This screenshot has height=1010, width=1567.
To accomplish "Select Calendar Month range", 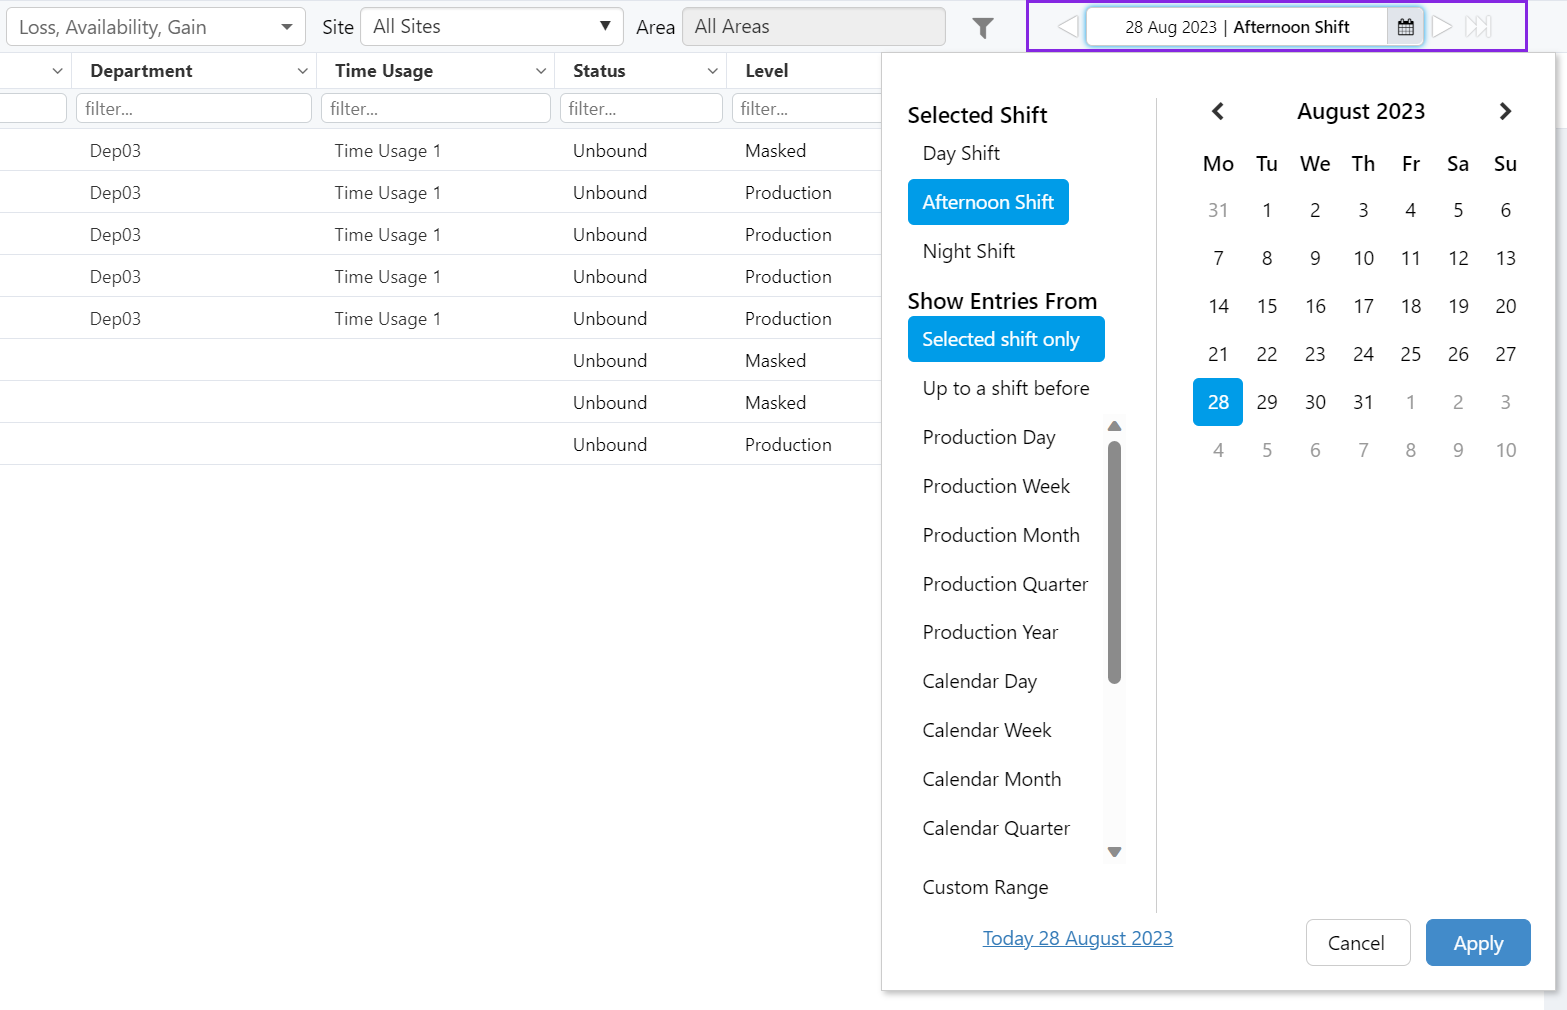I will coord(991,779).
